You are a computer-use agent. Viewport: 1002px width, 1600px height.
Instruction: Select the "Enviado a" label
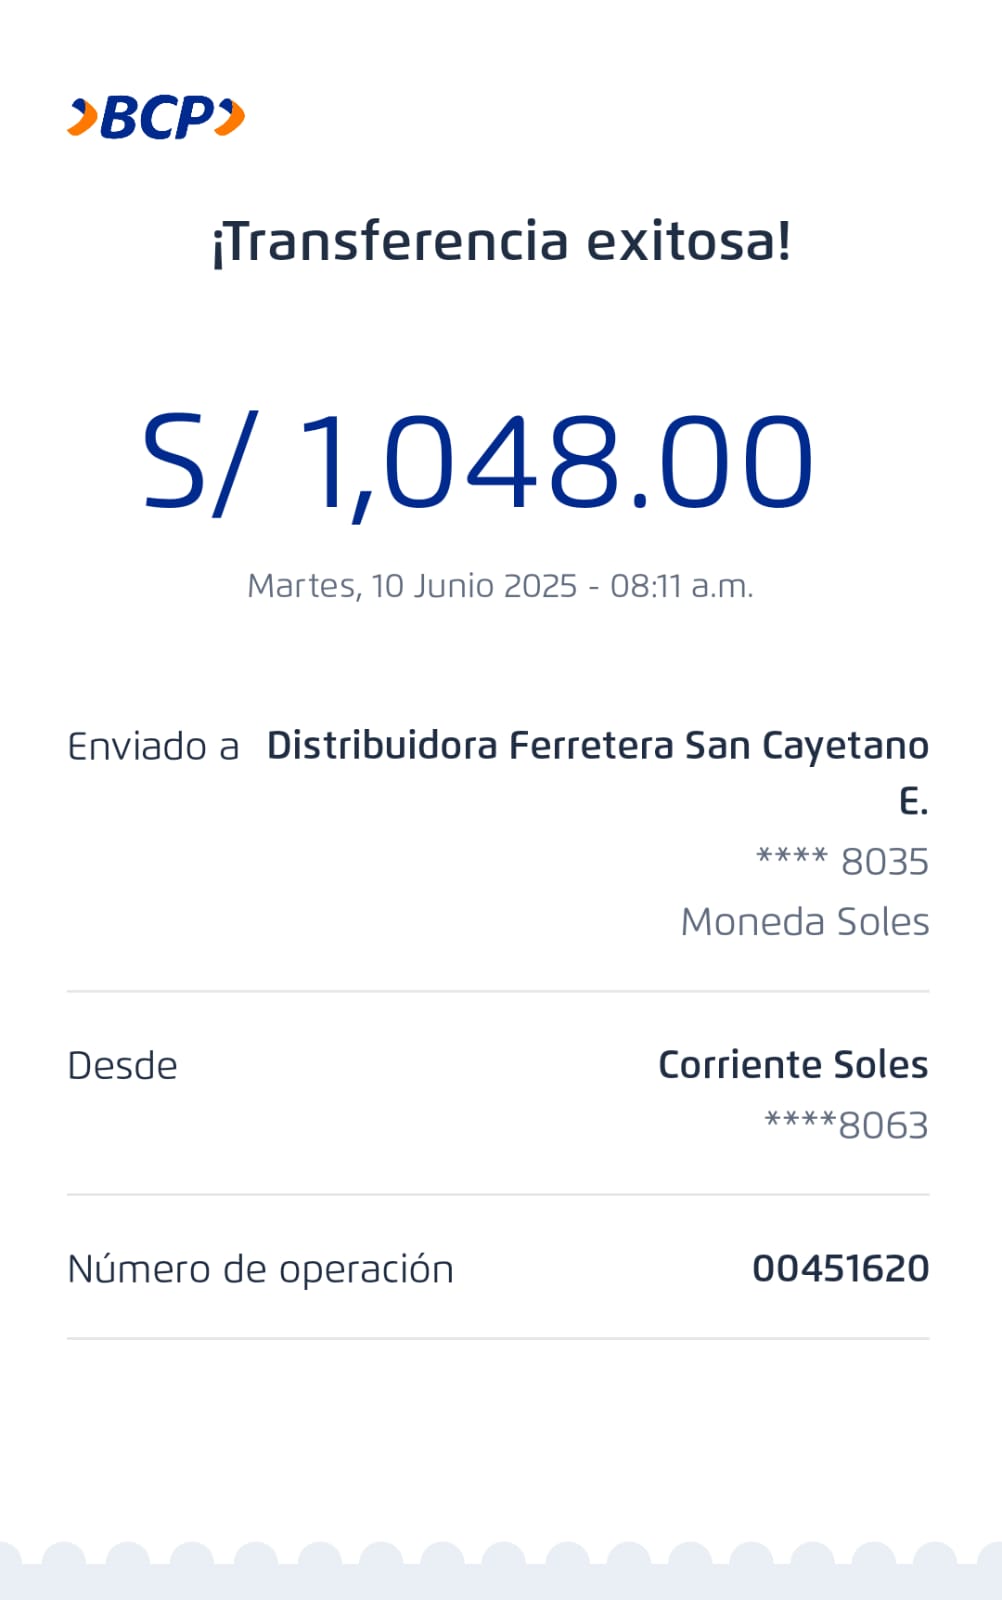pyautogui.click(x=153, y=747)
